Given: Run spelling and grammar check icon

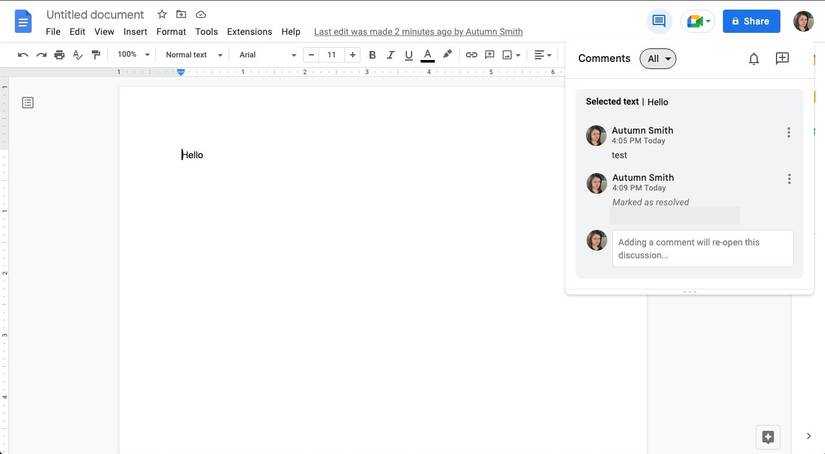Looking at the screenshot, I should pos(78,55).
